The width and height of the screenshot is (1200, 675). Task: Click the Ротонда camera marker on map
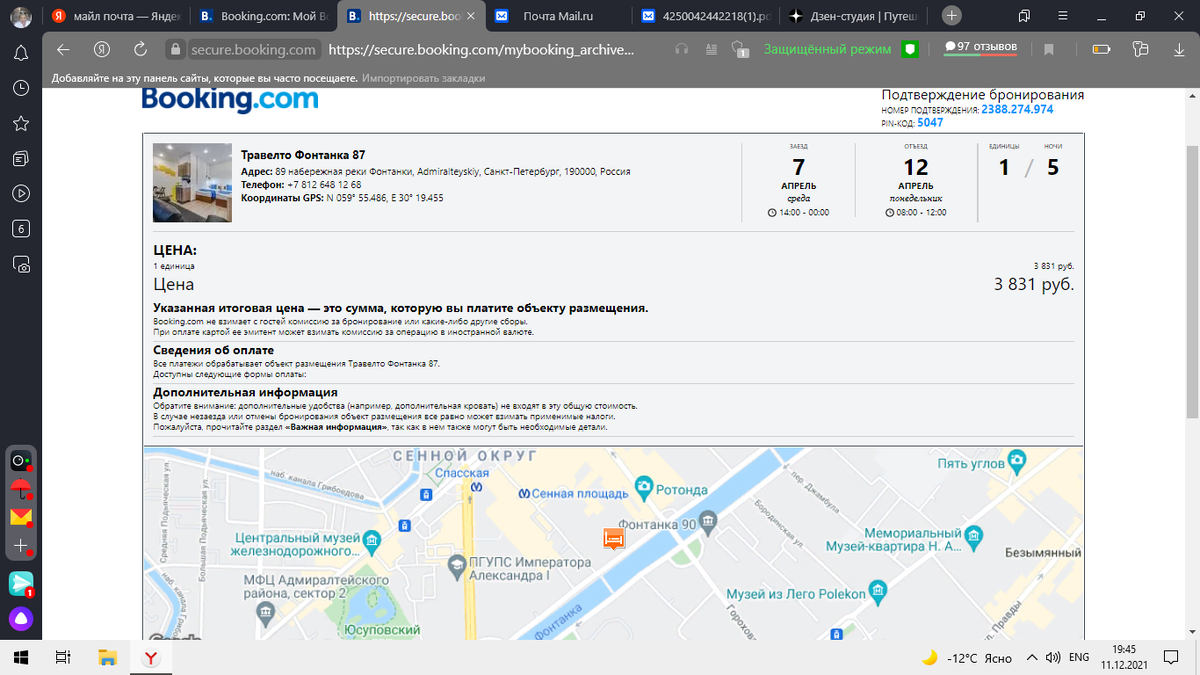click(x=645, y=489)
